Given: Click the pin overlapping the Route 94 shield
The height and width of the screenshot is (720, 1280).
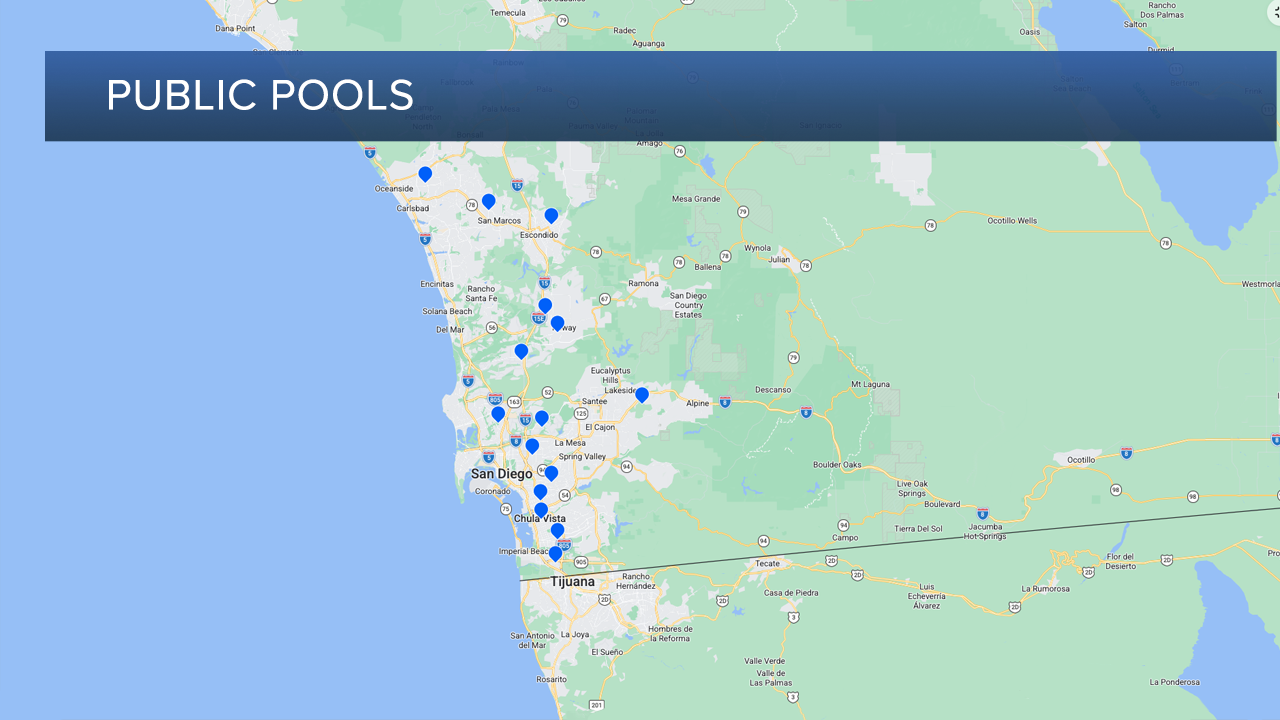Looking at the screenshot, I should click(x=551, y=473).
